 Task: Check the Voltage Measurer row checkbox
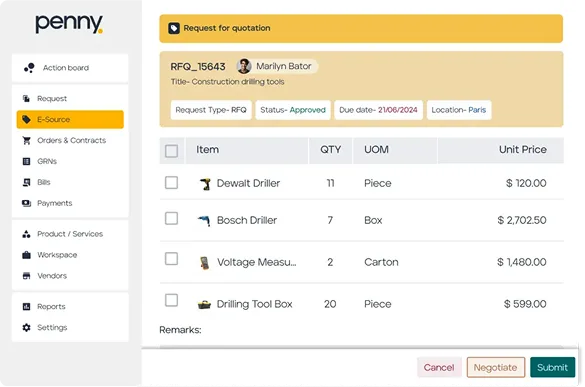click(x=171, y=258)
